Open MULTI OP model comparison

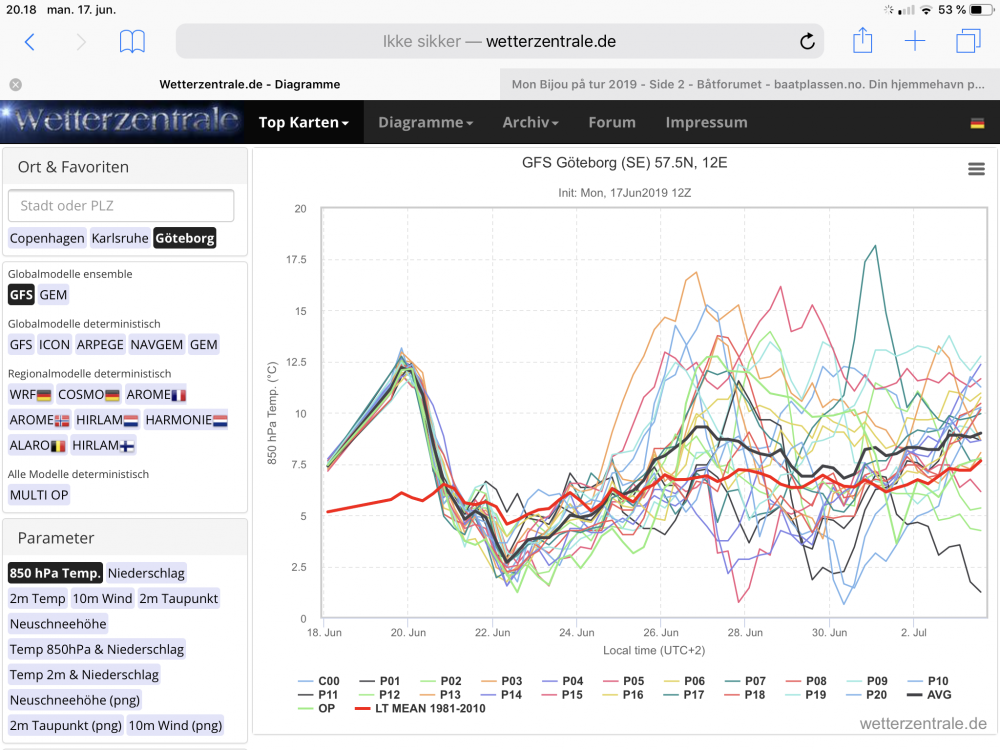pyautogui.click(x=39, y=495)
